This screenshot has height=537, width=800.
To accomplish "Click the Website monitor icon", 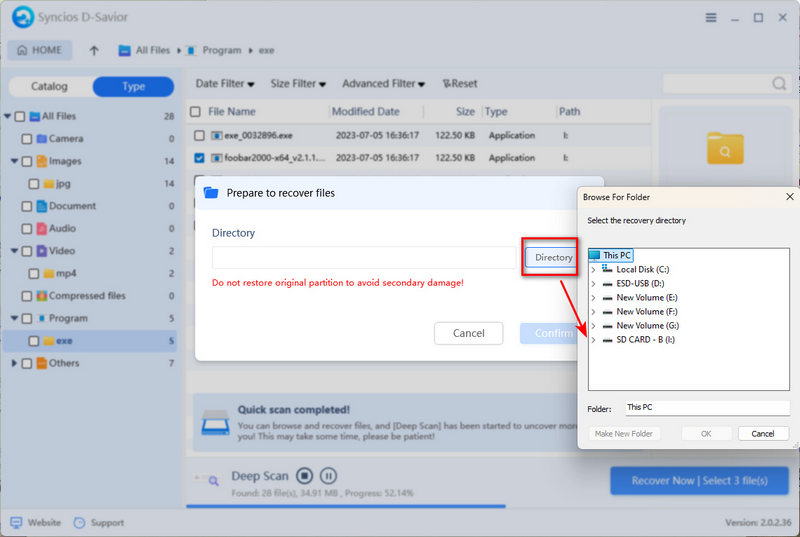I will [x=16, y=523].
